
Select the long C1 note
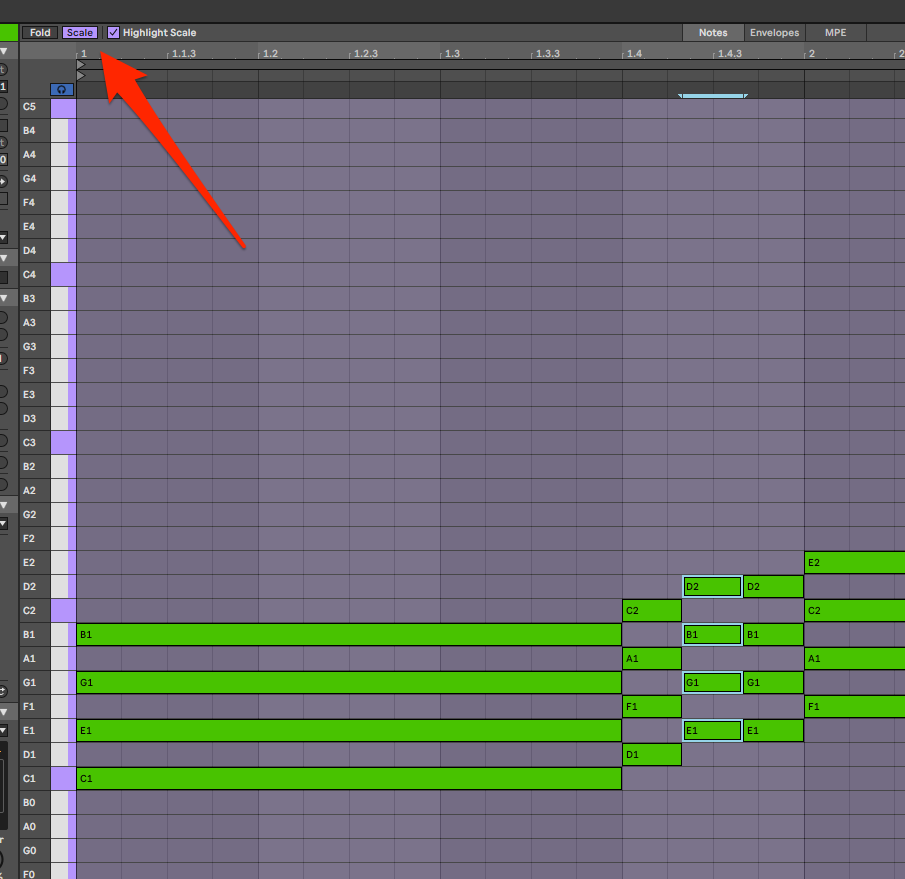(348, 778)
